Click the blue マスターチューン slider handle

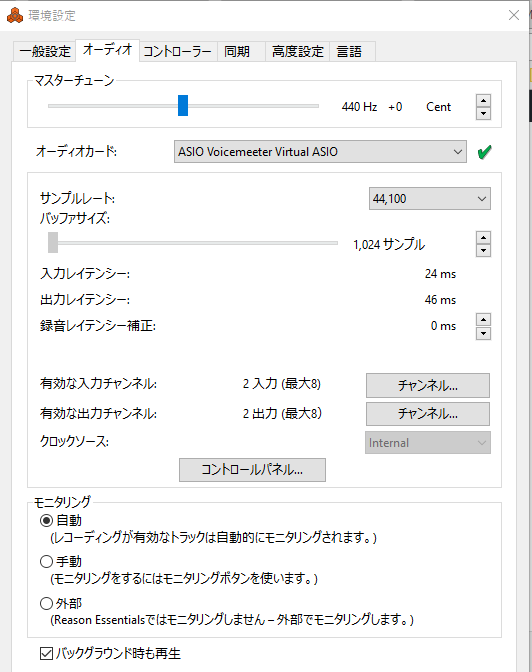coord(183,105)
